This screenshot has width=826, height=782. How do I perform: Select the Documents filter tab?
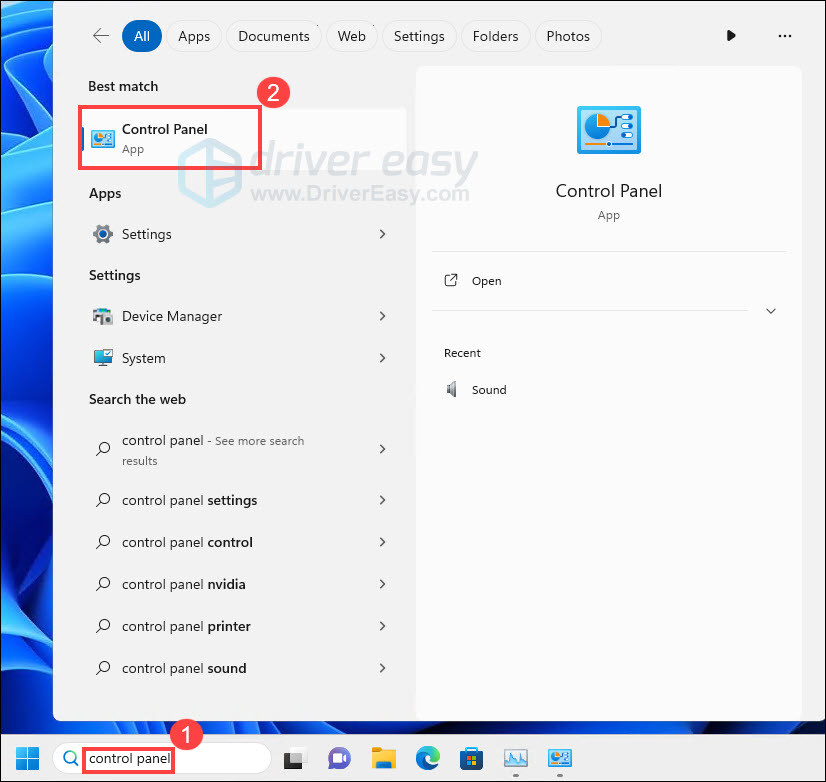273,36
